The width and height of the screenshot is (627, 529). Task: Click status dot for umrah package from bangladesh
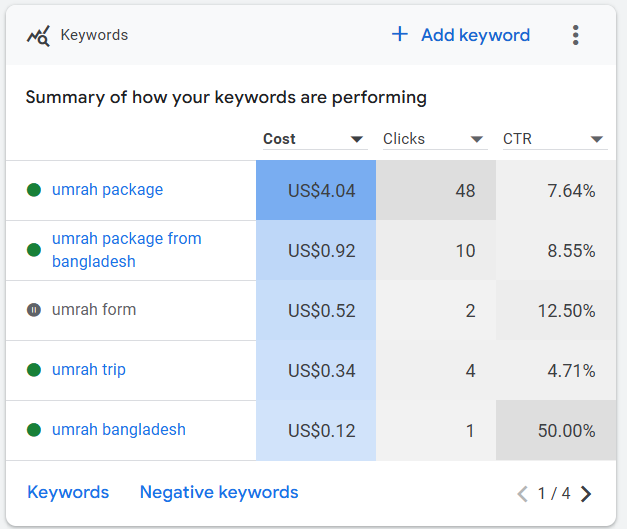tap(34, 250)
